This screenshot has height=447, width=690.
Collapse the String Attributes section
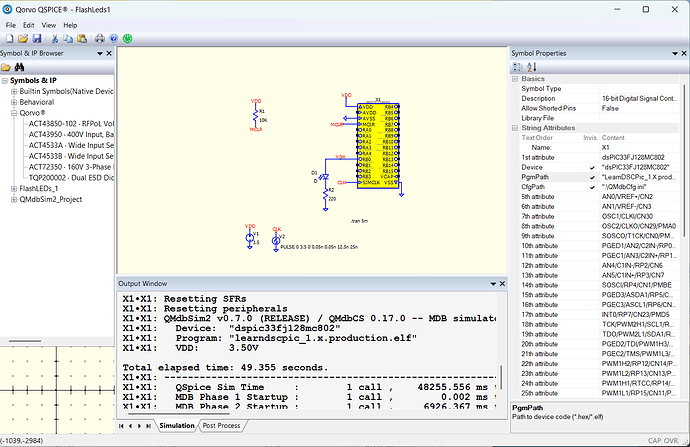[x=515, y=128]
